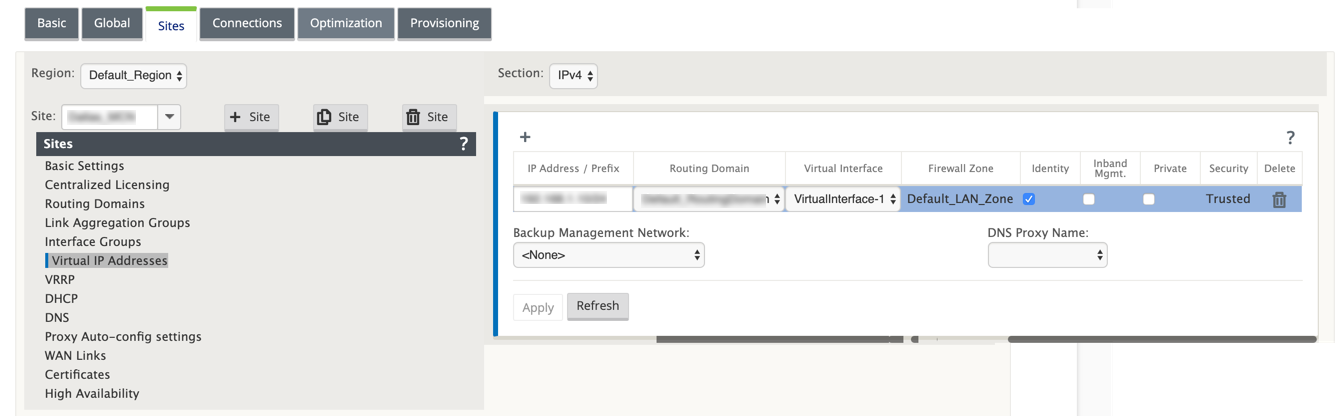Open Proxy Auto-config settings
This screenshot has width=1339, height=416.
pos(123,337)
